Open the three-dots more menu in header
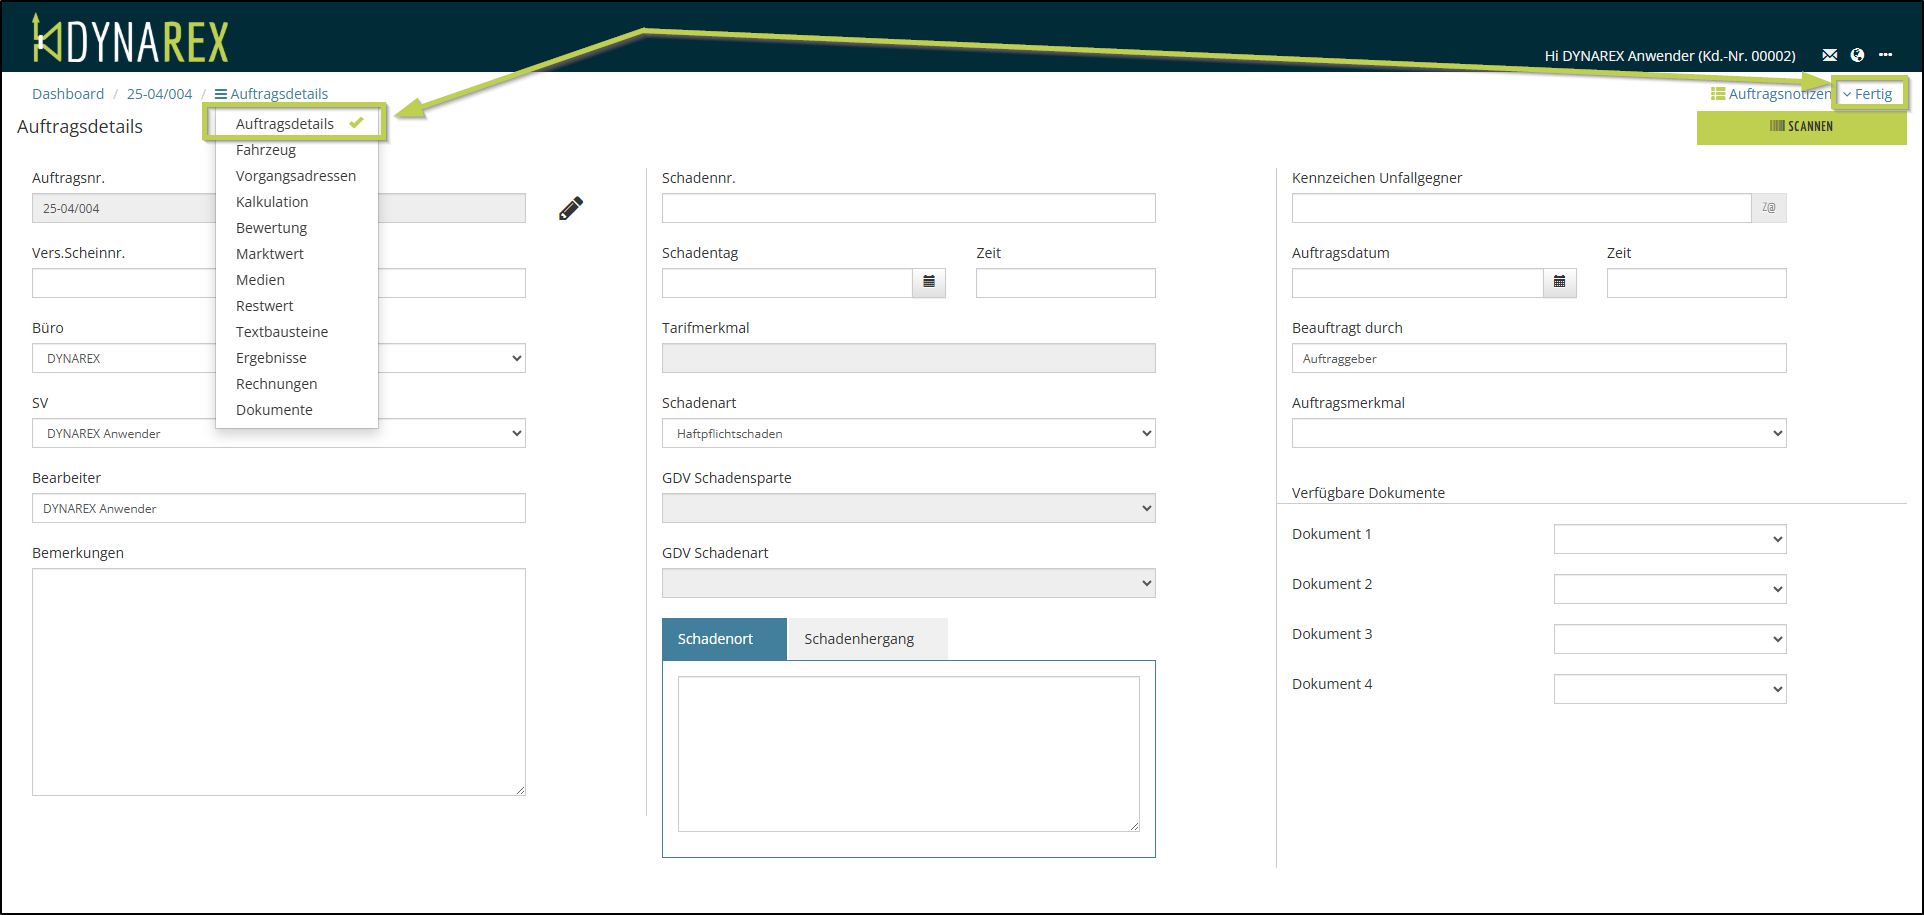Image resolution: width=1924 pixels, height=915 pixels. coord(1885,55)
